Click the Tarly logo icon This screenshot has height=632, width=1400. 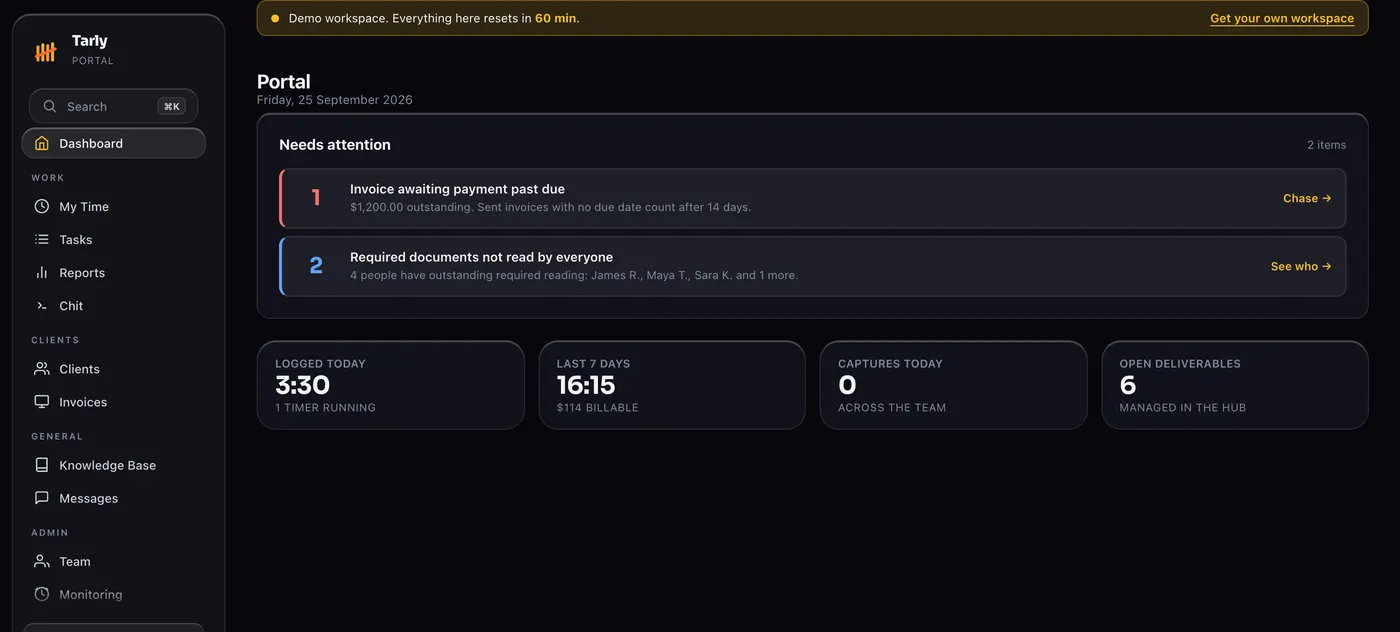[x=45, y=51]
